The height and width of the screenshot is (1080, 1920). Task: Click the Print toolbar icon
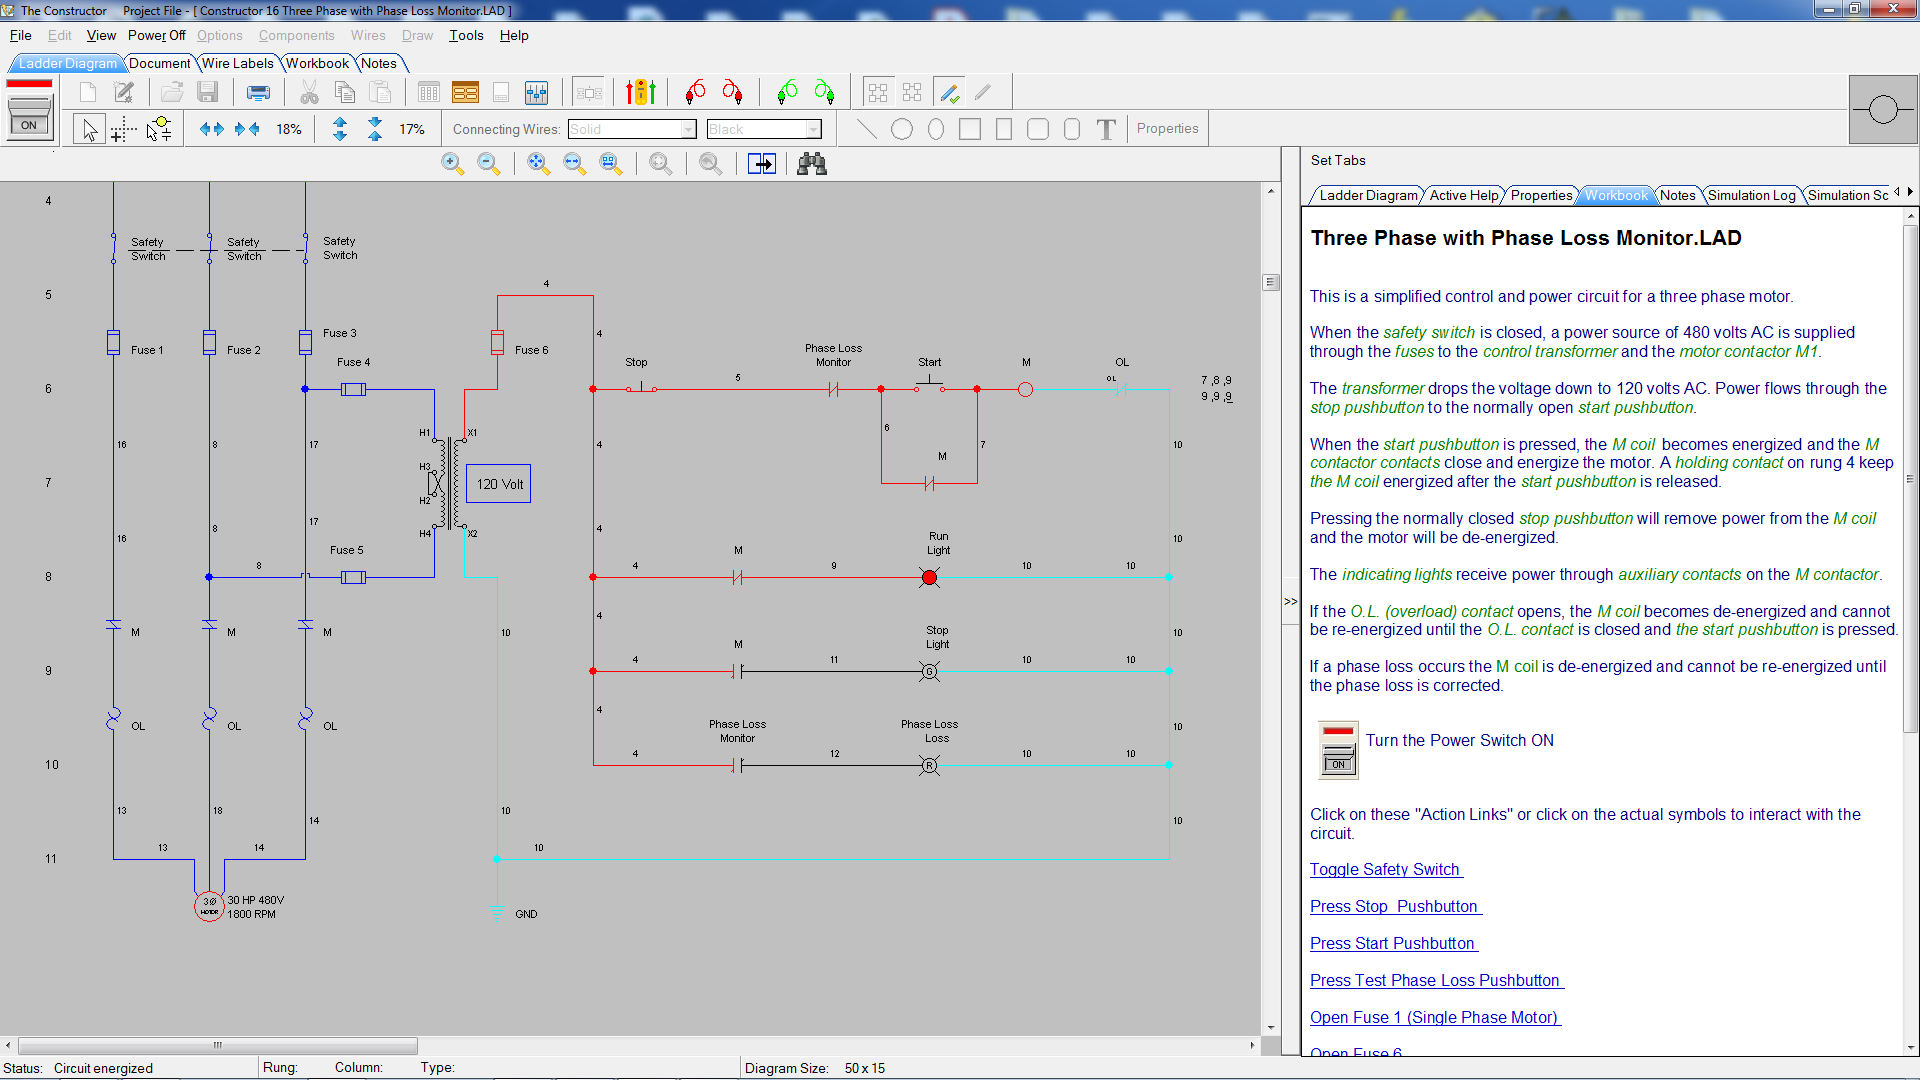[258, 93]
